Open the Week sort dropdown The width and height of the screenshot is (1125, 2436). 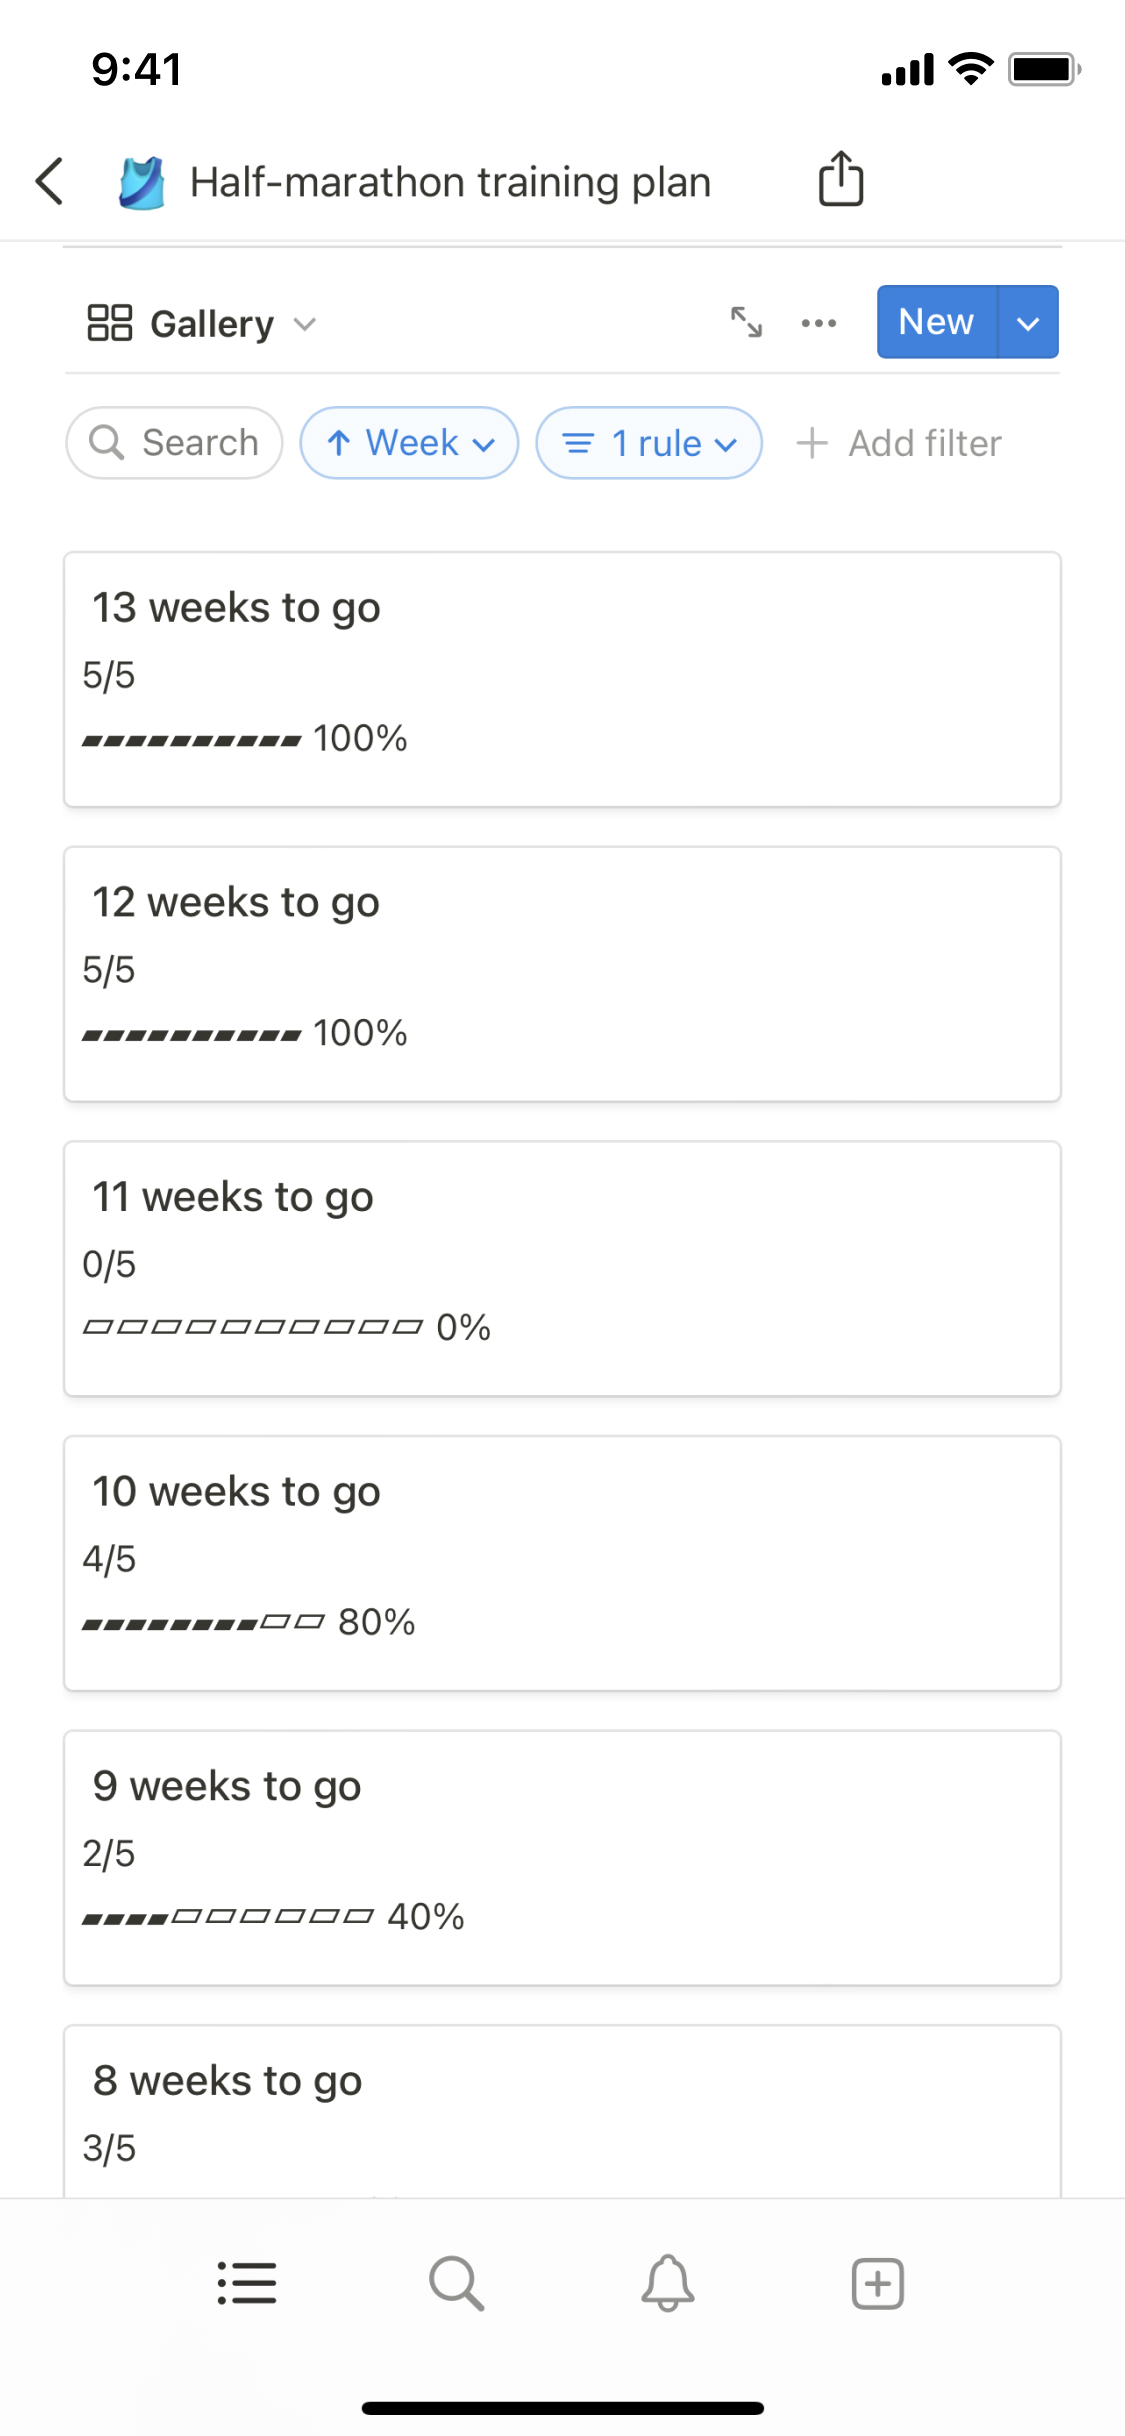(x=409, y=443)
